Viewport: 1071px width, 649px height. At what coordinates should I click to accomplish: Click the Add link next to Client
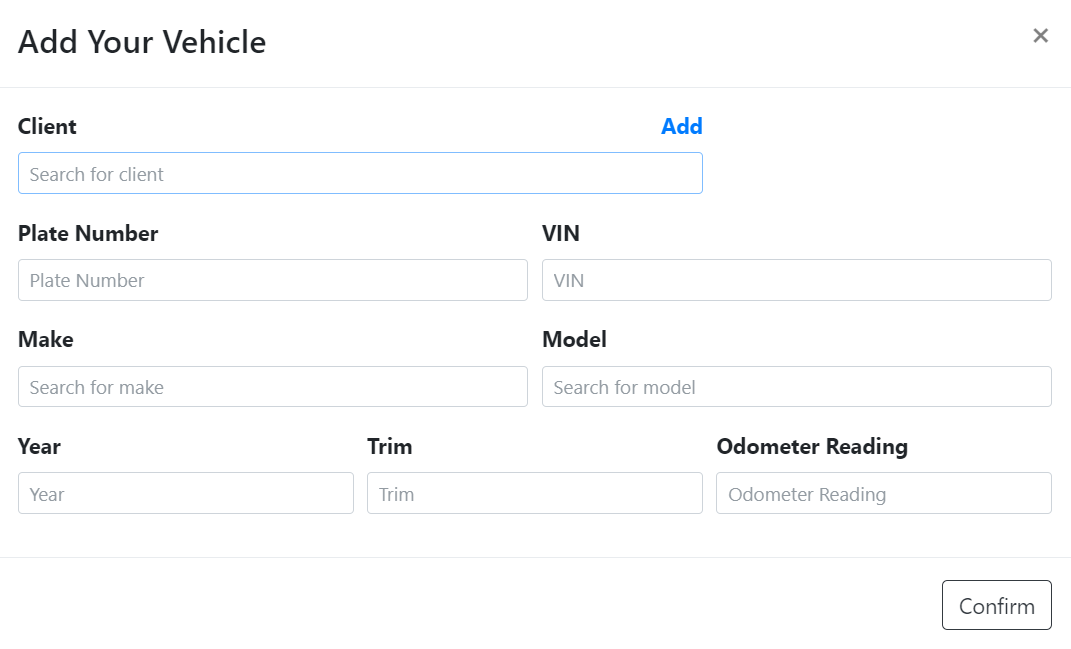pyautogui.click(x=681, y=126)
